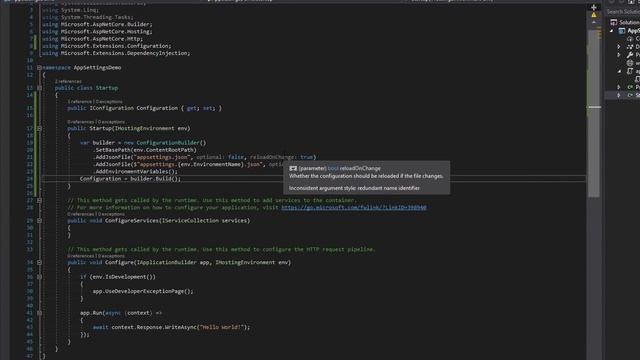Click 'ConfigurationBuilder()' on line 19
640x360 pixels.
(171, 143)
